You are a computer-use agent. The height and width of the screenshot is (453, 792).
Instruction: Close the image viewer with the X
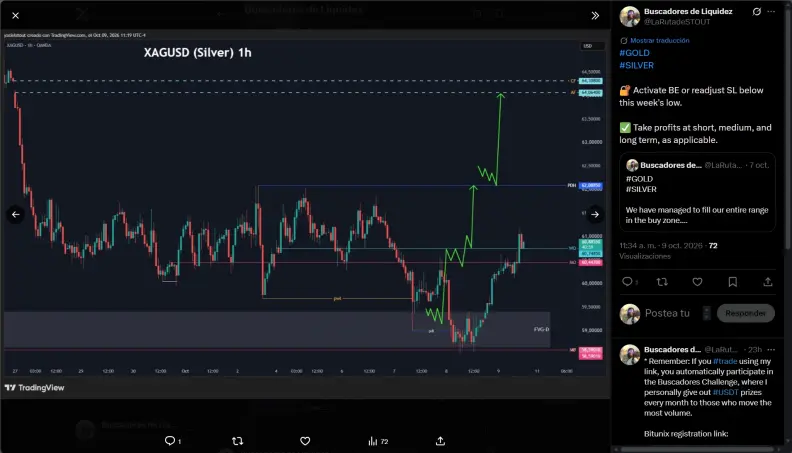pos(16,16)
